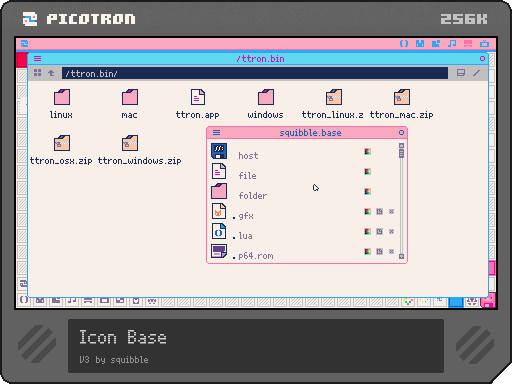The image size is (512, 384).
Task: Close the squibble.base window
Action: click(x=401, y=133)
